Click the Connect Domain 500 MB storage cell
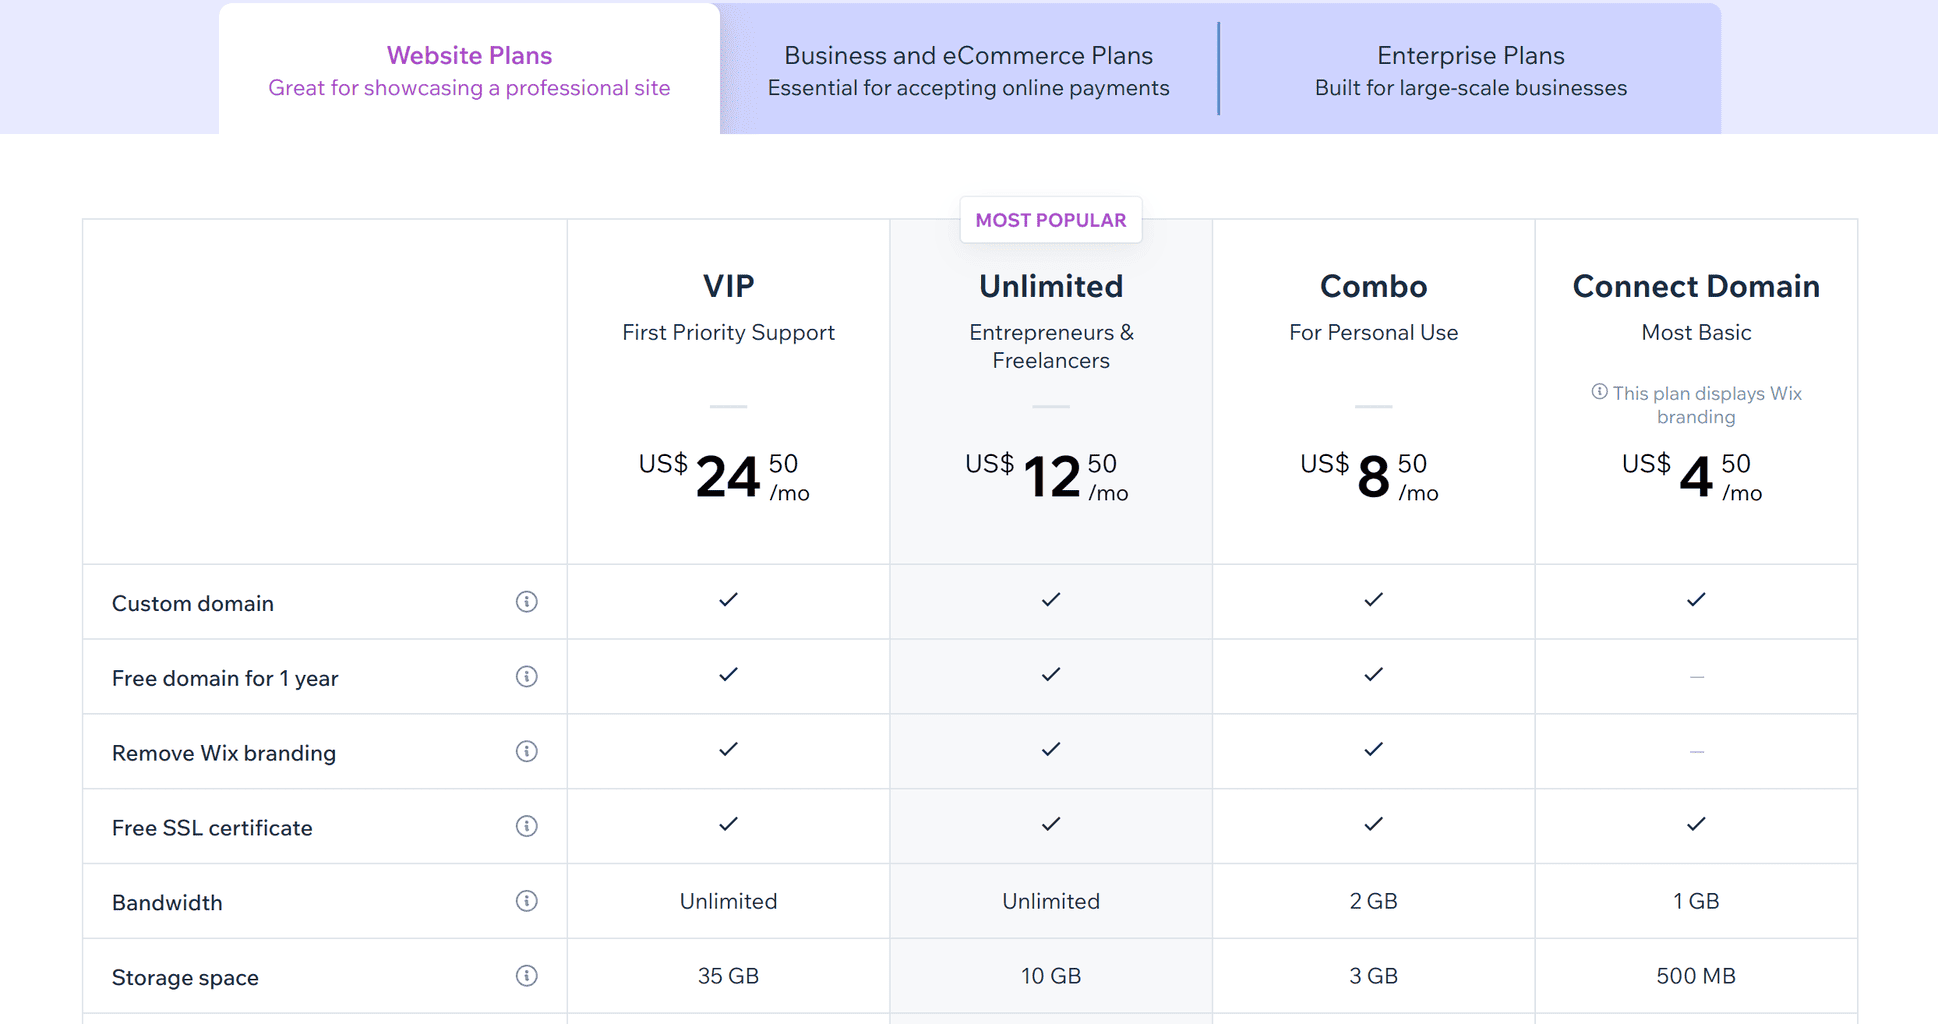 click(1696, 976)
